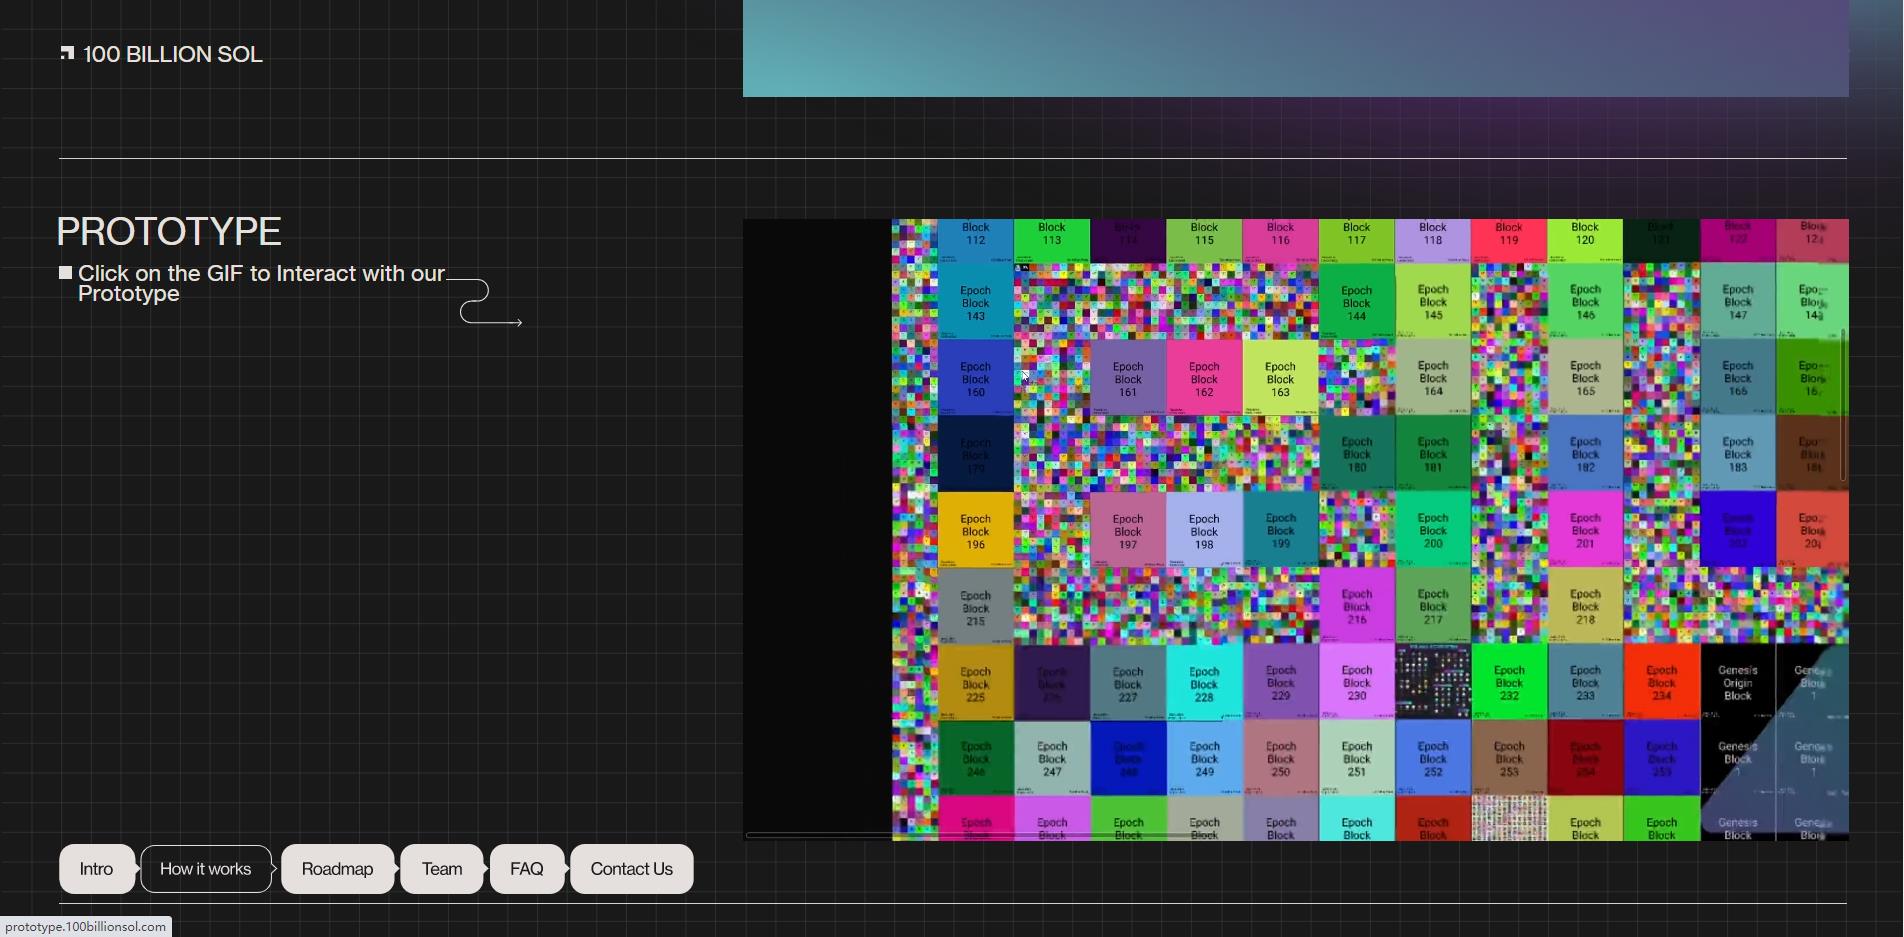Click the Epoch Block 180 tile
Viewport: 1904px width, 937px height.
click(x=1357, y=454)
